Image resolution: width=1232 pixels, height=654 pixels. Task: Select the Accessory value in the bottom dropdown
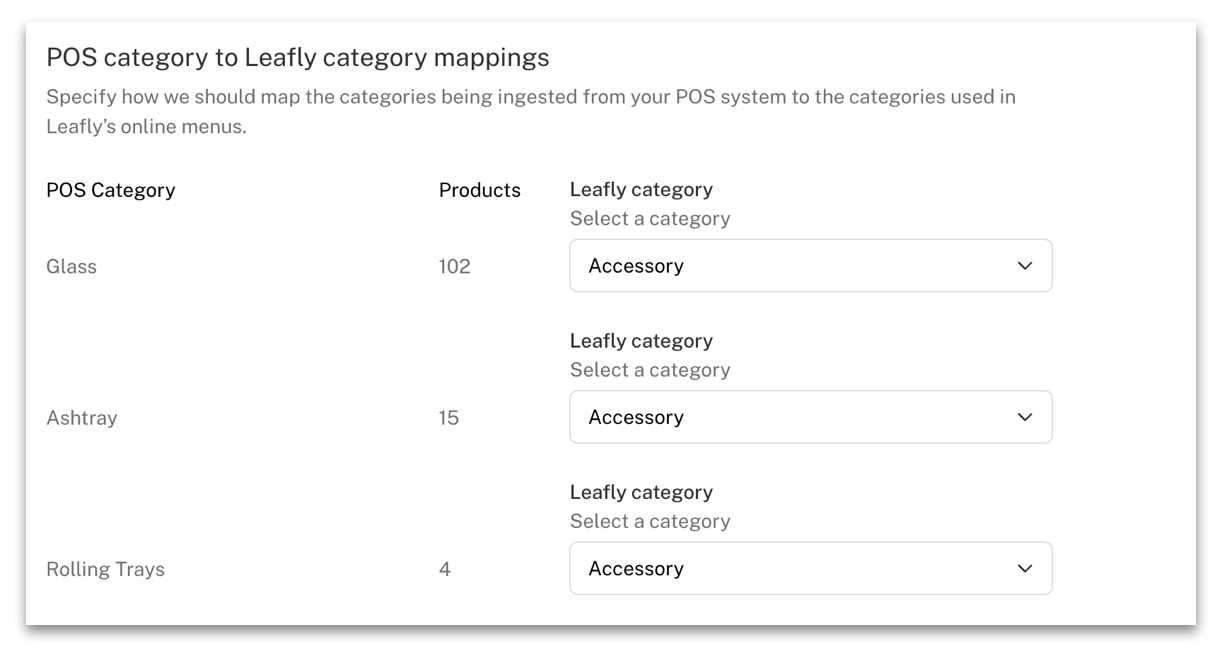coord(637,568)
